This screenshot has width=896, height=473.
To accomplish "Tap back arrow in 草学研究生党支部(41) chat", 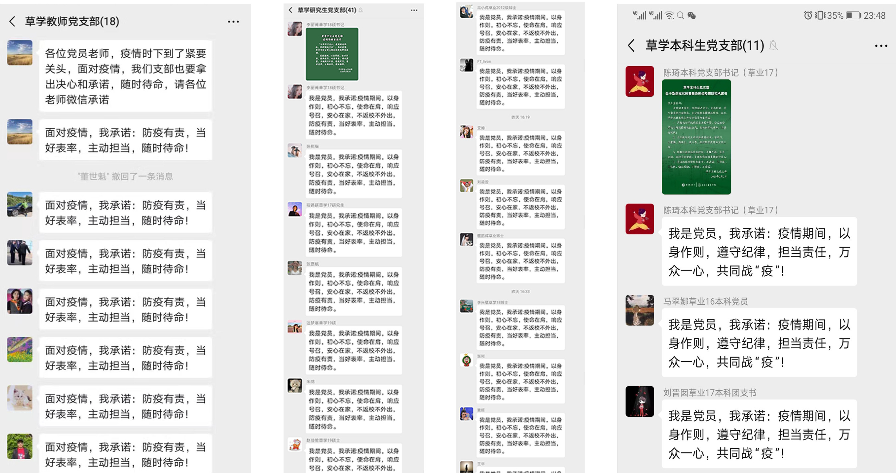I will pos(290,10).
